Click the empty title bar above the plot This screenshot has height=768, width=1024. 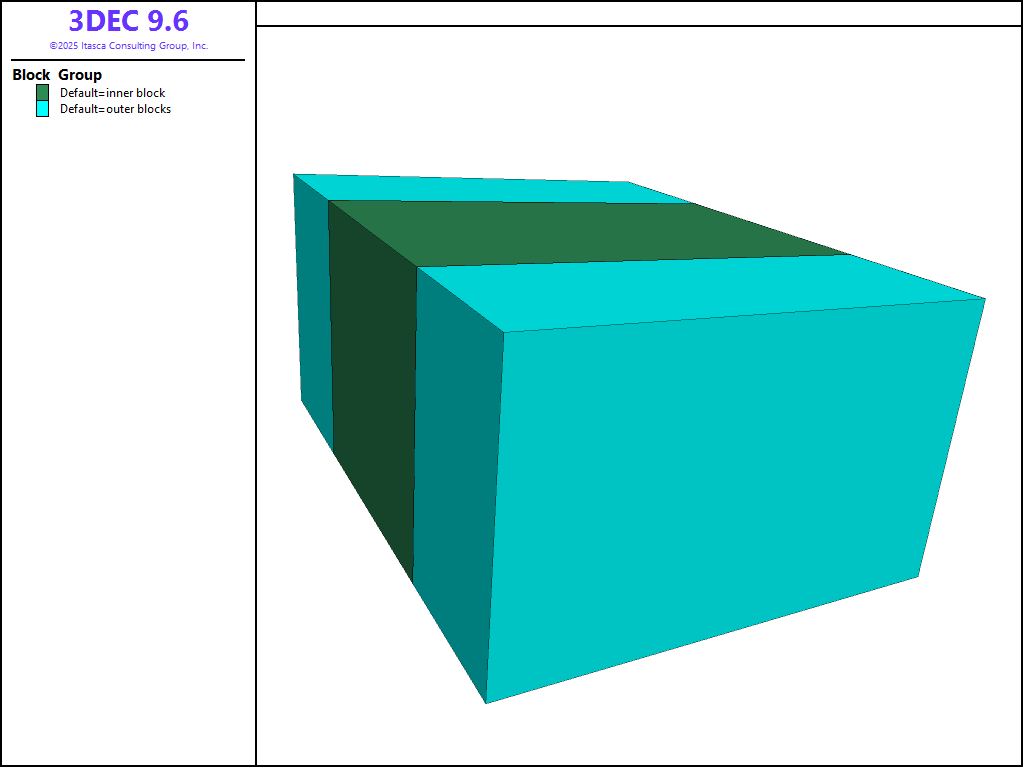pyautogui.click(x=638, y=13)
